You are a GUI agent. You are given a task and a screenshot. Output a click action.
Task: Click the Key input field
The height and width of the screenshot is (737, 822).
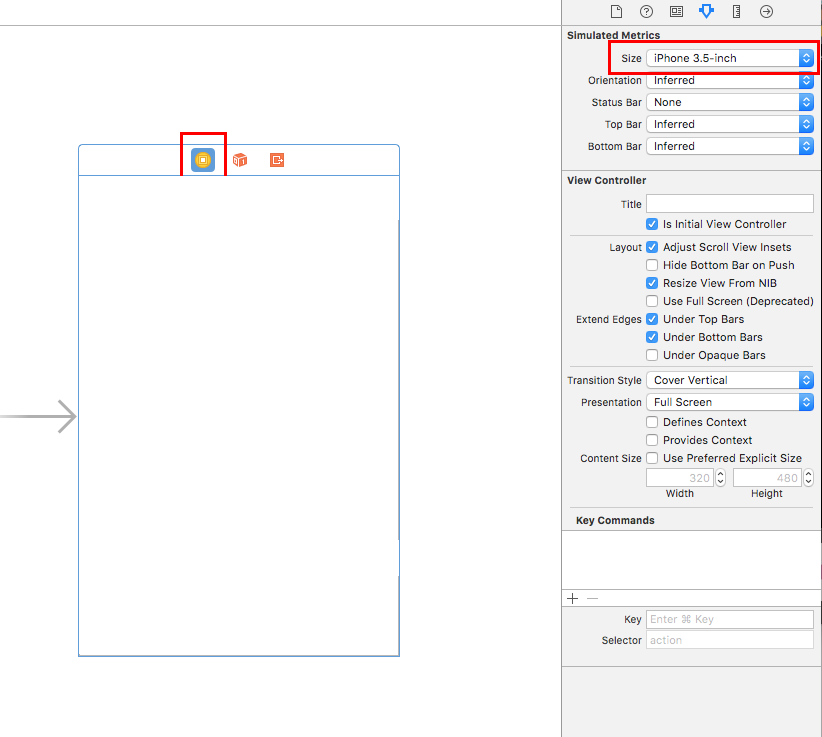point(730,620)
